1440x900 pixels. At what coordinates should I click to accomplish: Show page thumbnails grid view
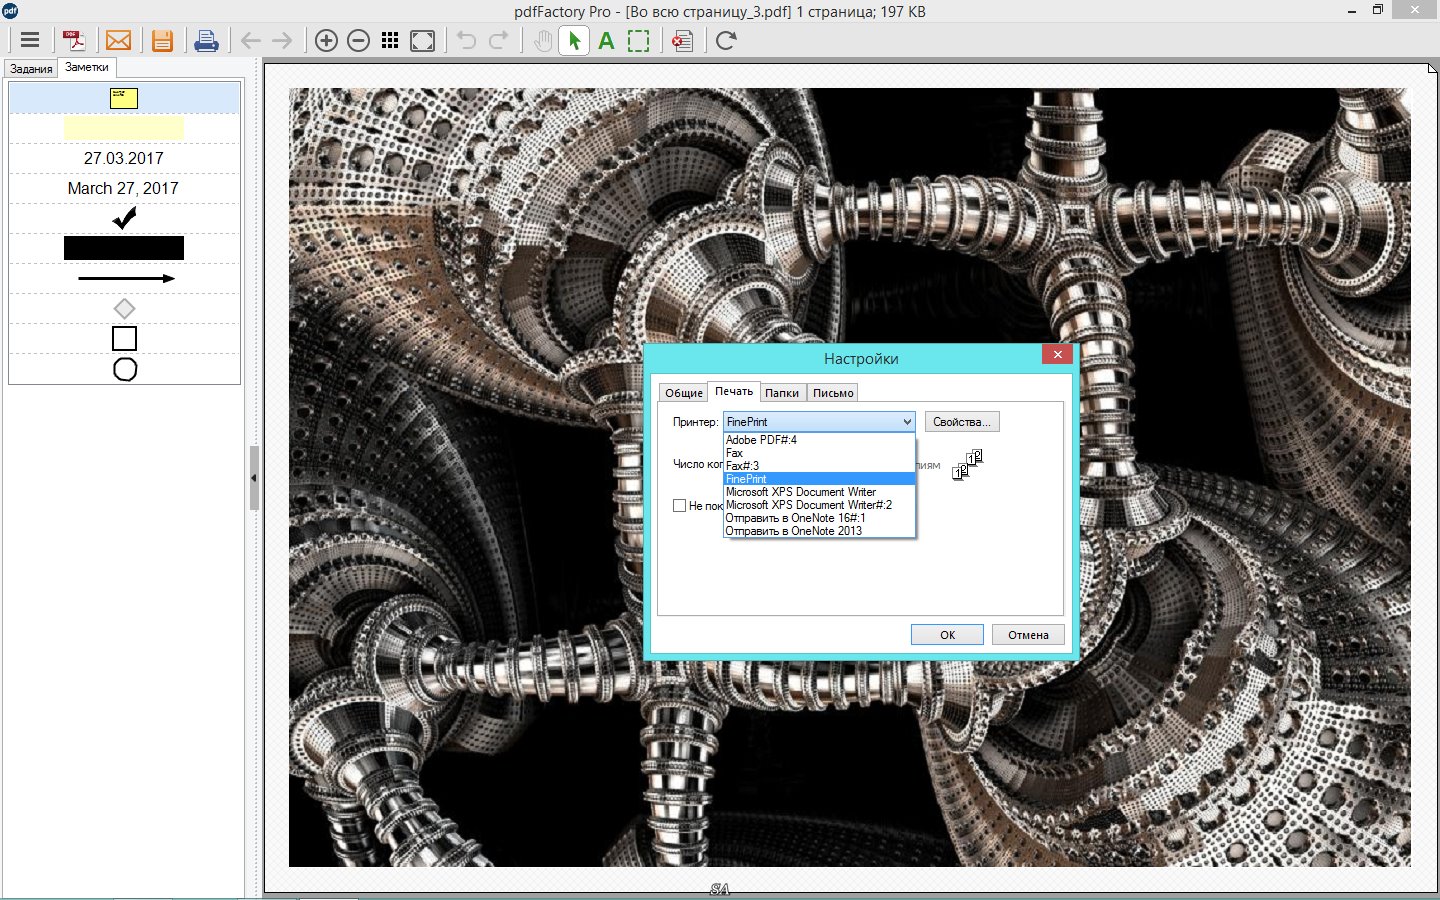click(x=390, y=40)
